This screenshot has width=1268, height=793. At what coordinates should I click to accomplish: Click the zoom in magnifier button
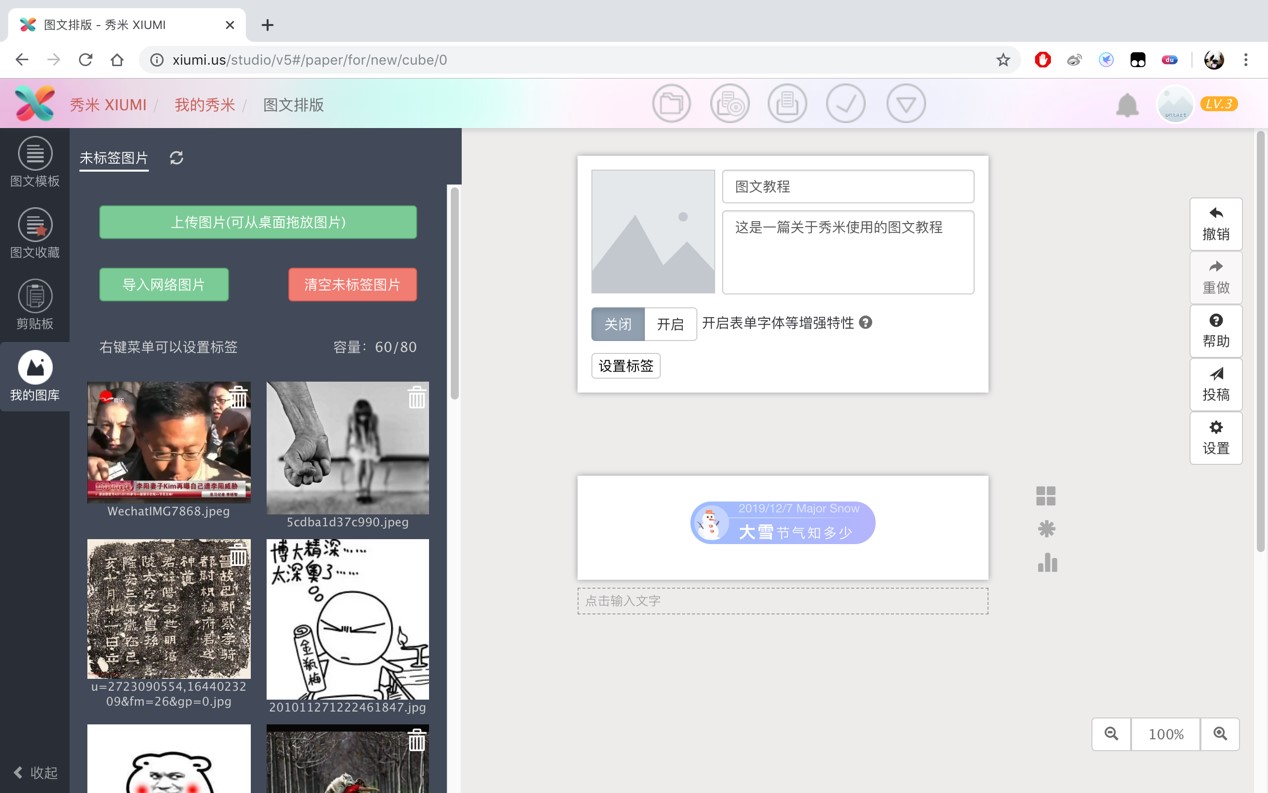click(1220, 734)
